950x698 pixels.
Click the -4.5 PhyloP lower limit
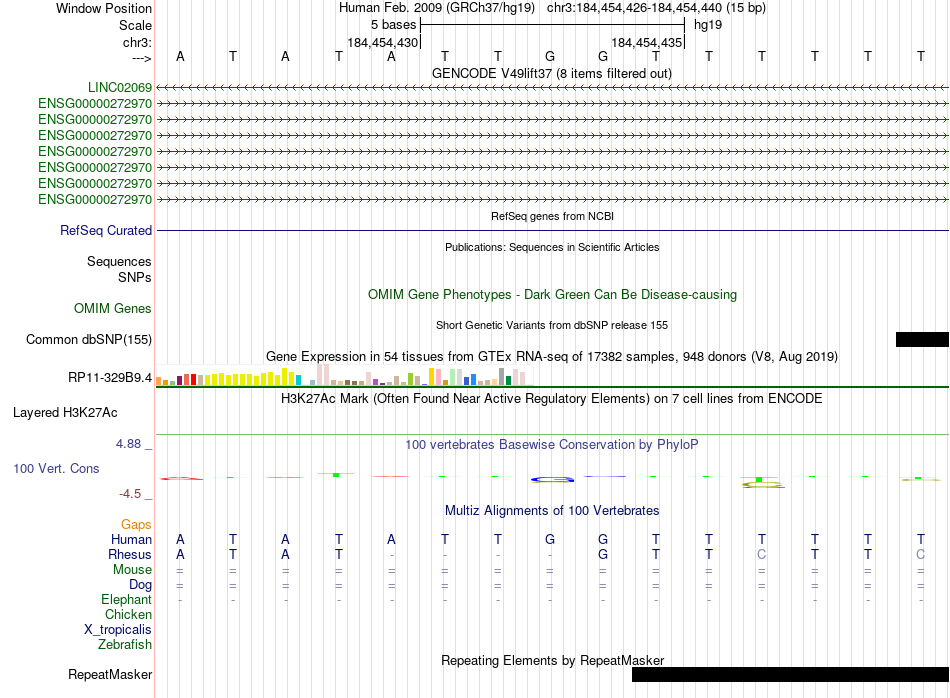[130, 494]
